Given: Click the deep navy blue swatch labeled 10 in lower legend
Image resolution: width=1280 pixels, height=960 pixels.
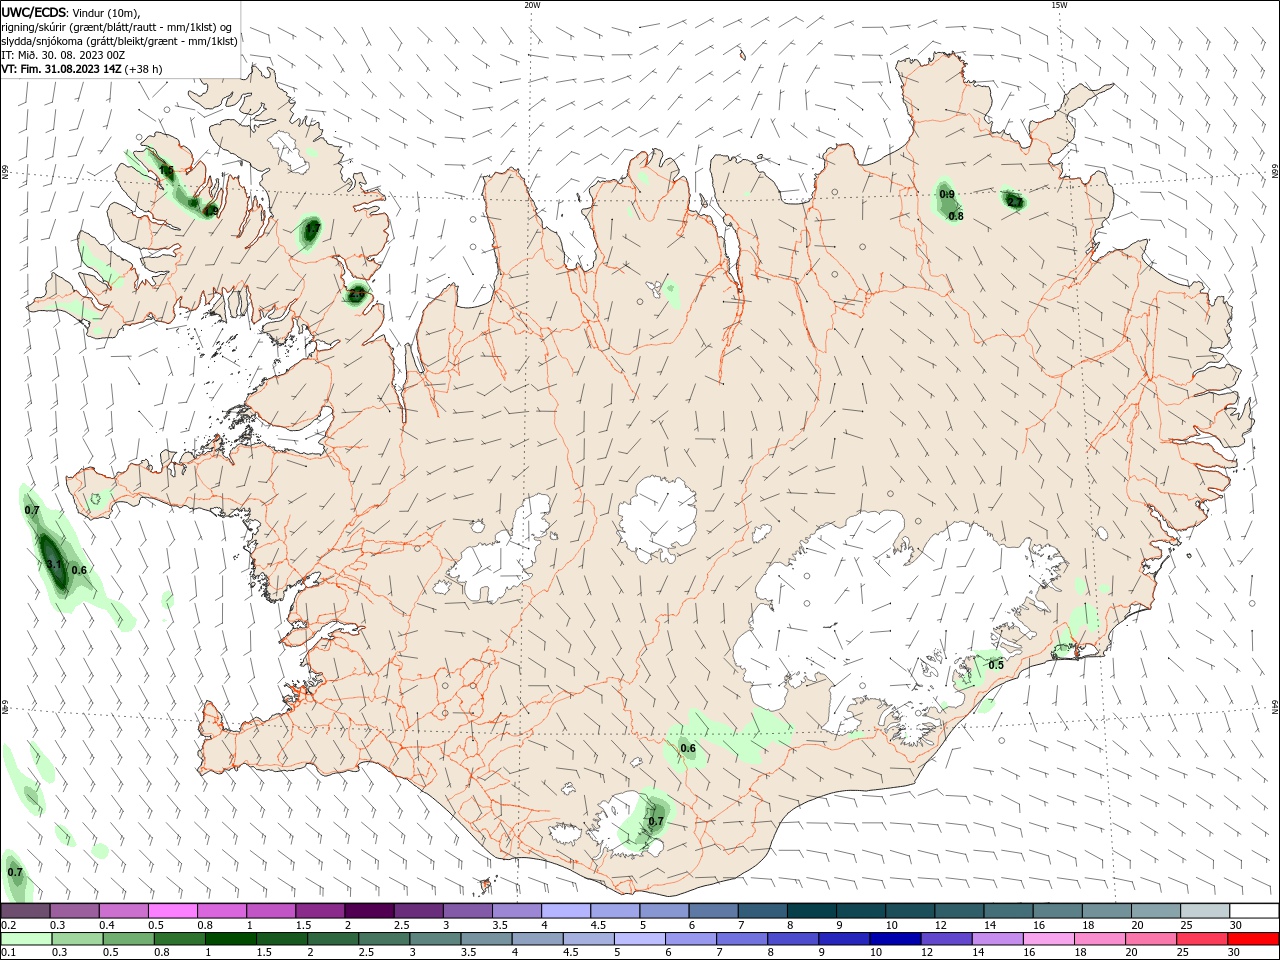Looking at the screenshot, I should (x=895, y=939).
